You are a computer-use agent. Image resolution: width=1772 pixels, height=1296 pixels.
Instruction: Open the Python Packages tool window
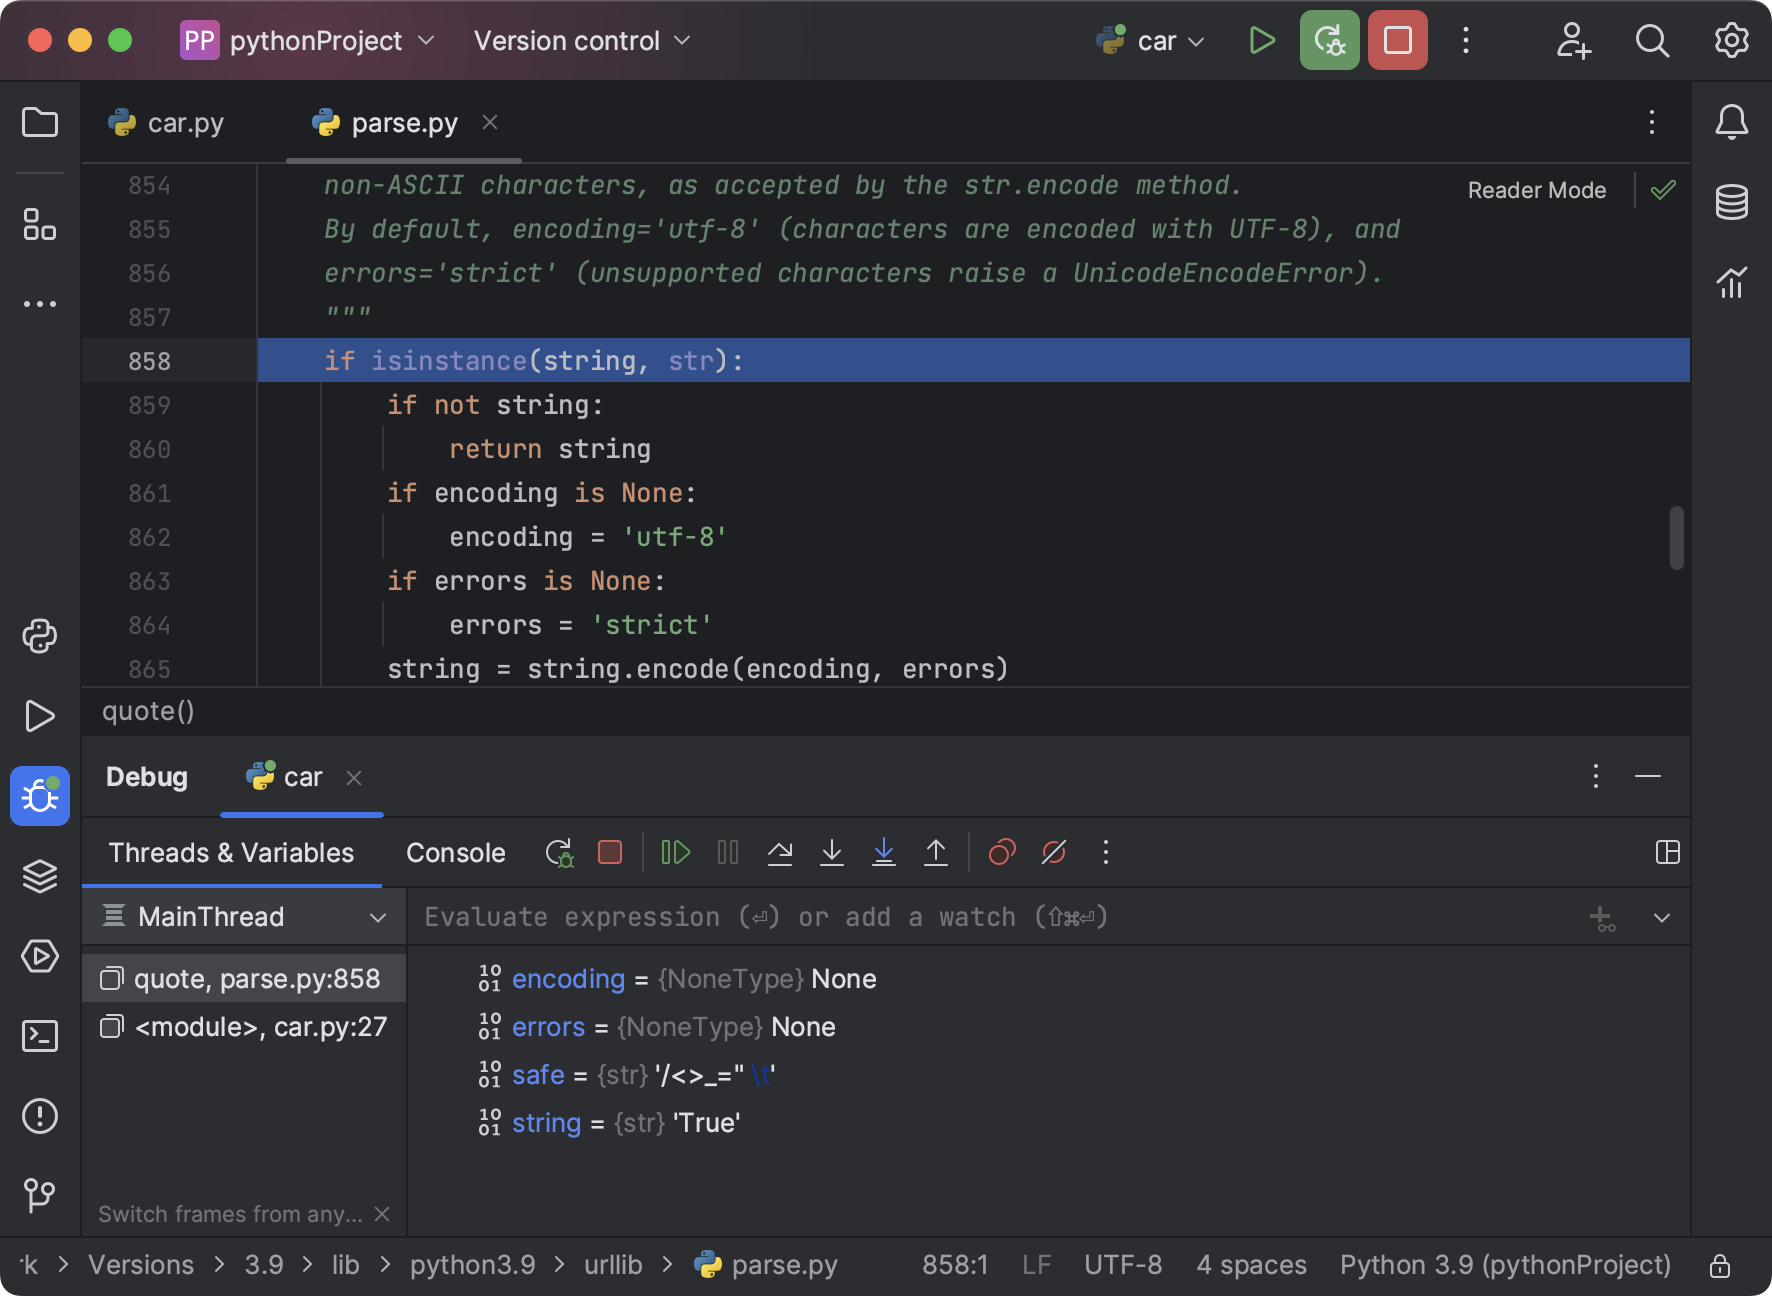pyautogui.click(x=40, y=876)
